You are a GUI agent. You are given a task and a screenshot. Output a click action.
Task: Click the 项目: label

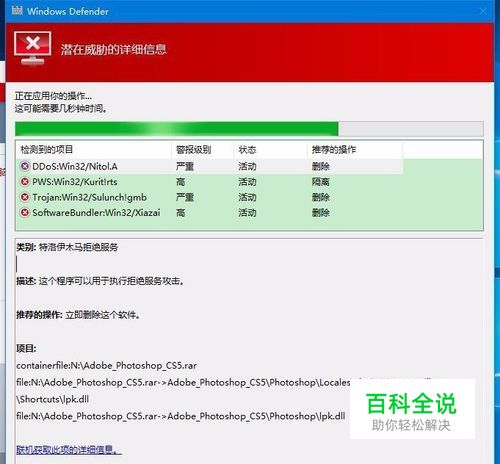point(26,349)
